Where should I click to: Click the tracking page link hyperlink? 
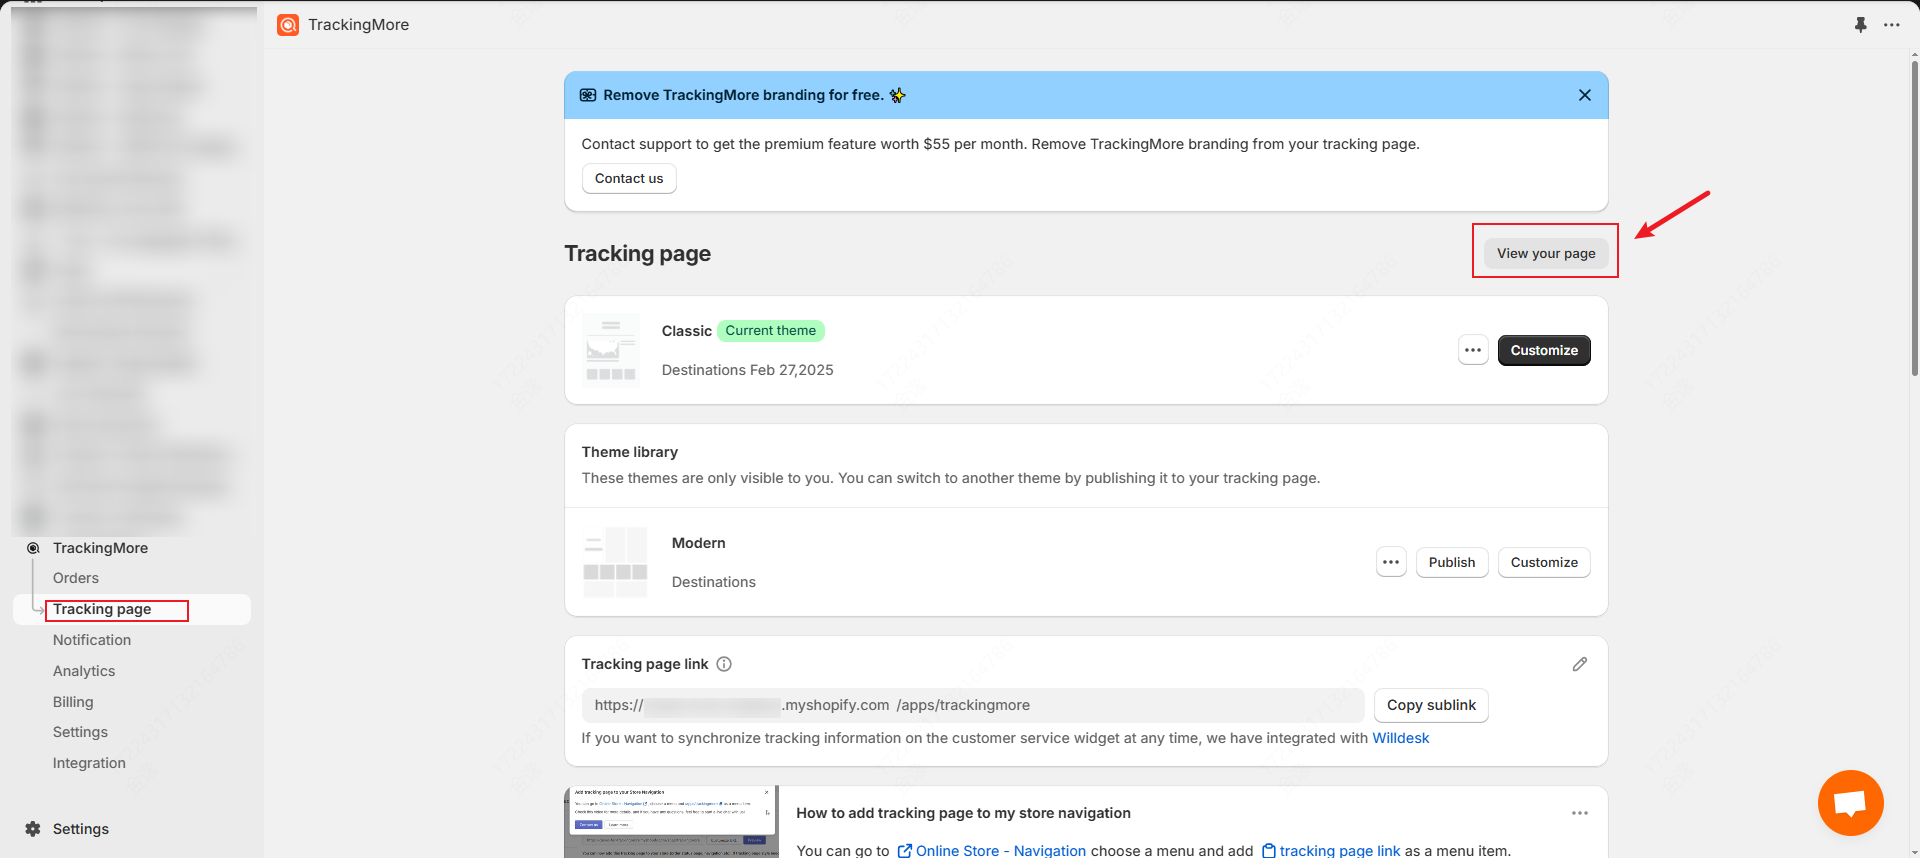point(1331,850)
